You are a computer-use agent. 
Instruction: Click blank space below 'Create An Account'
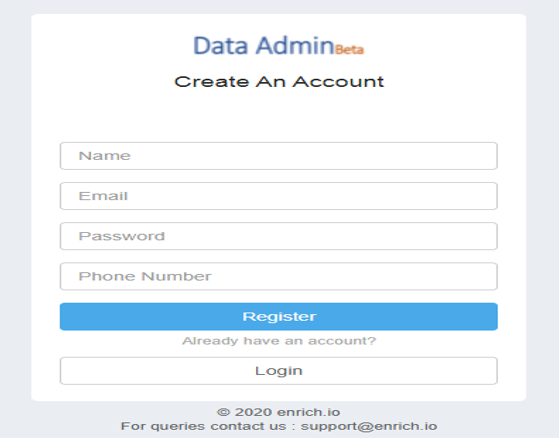tap(279, 116)
